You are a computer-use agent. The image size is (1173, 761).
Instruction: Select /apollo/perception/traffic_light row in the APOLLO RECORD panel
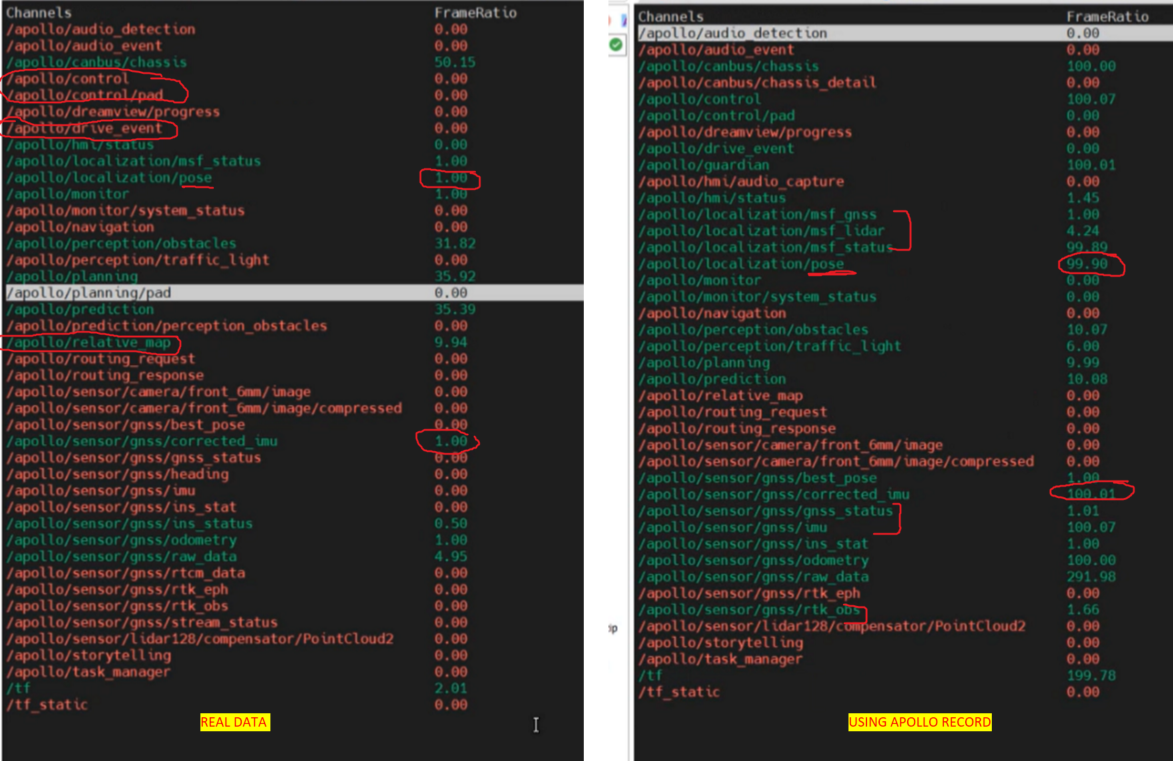click(x=769, y=346)
